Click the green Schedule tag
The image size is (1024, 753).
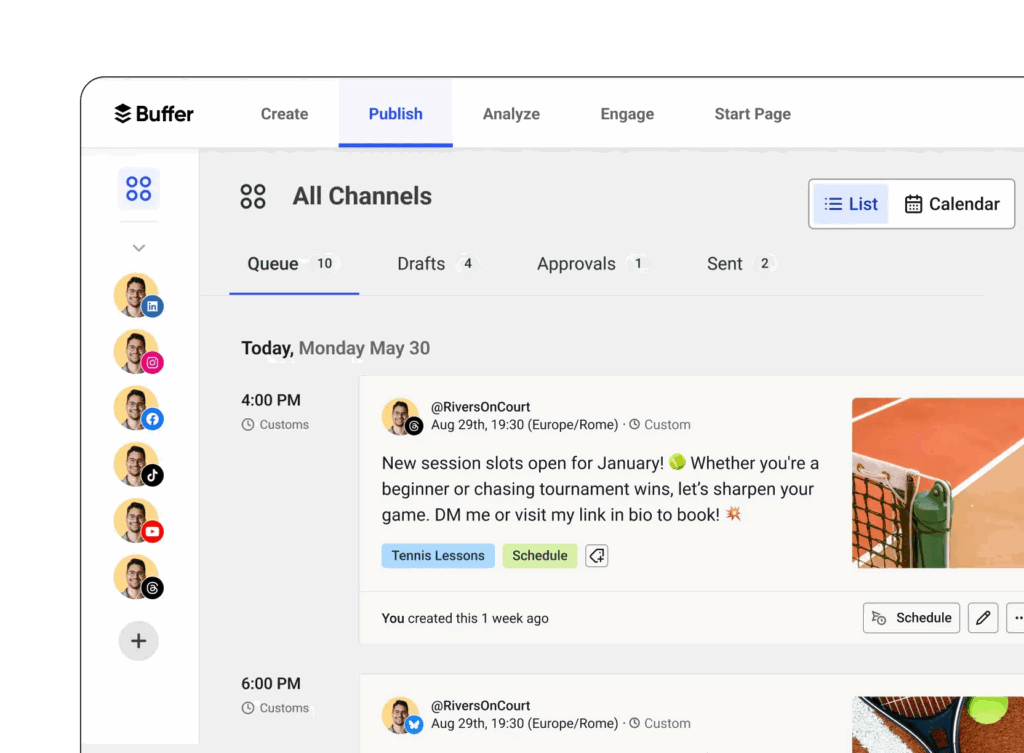pyautogui.click(x=539, y=556)
